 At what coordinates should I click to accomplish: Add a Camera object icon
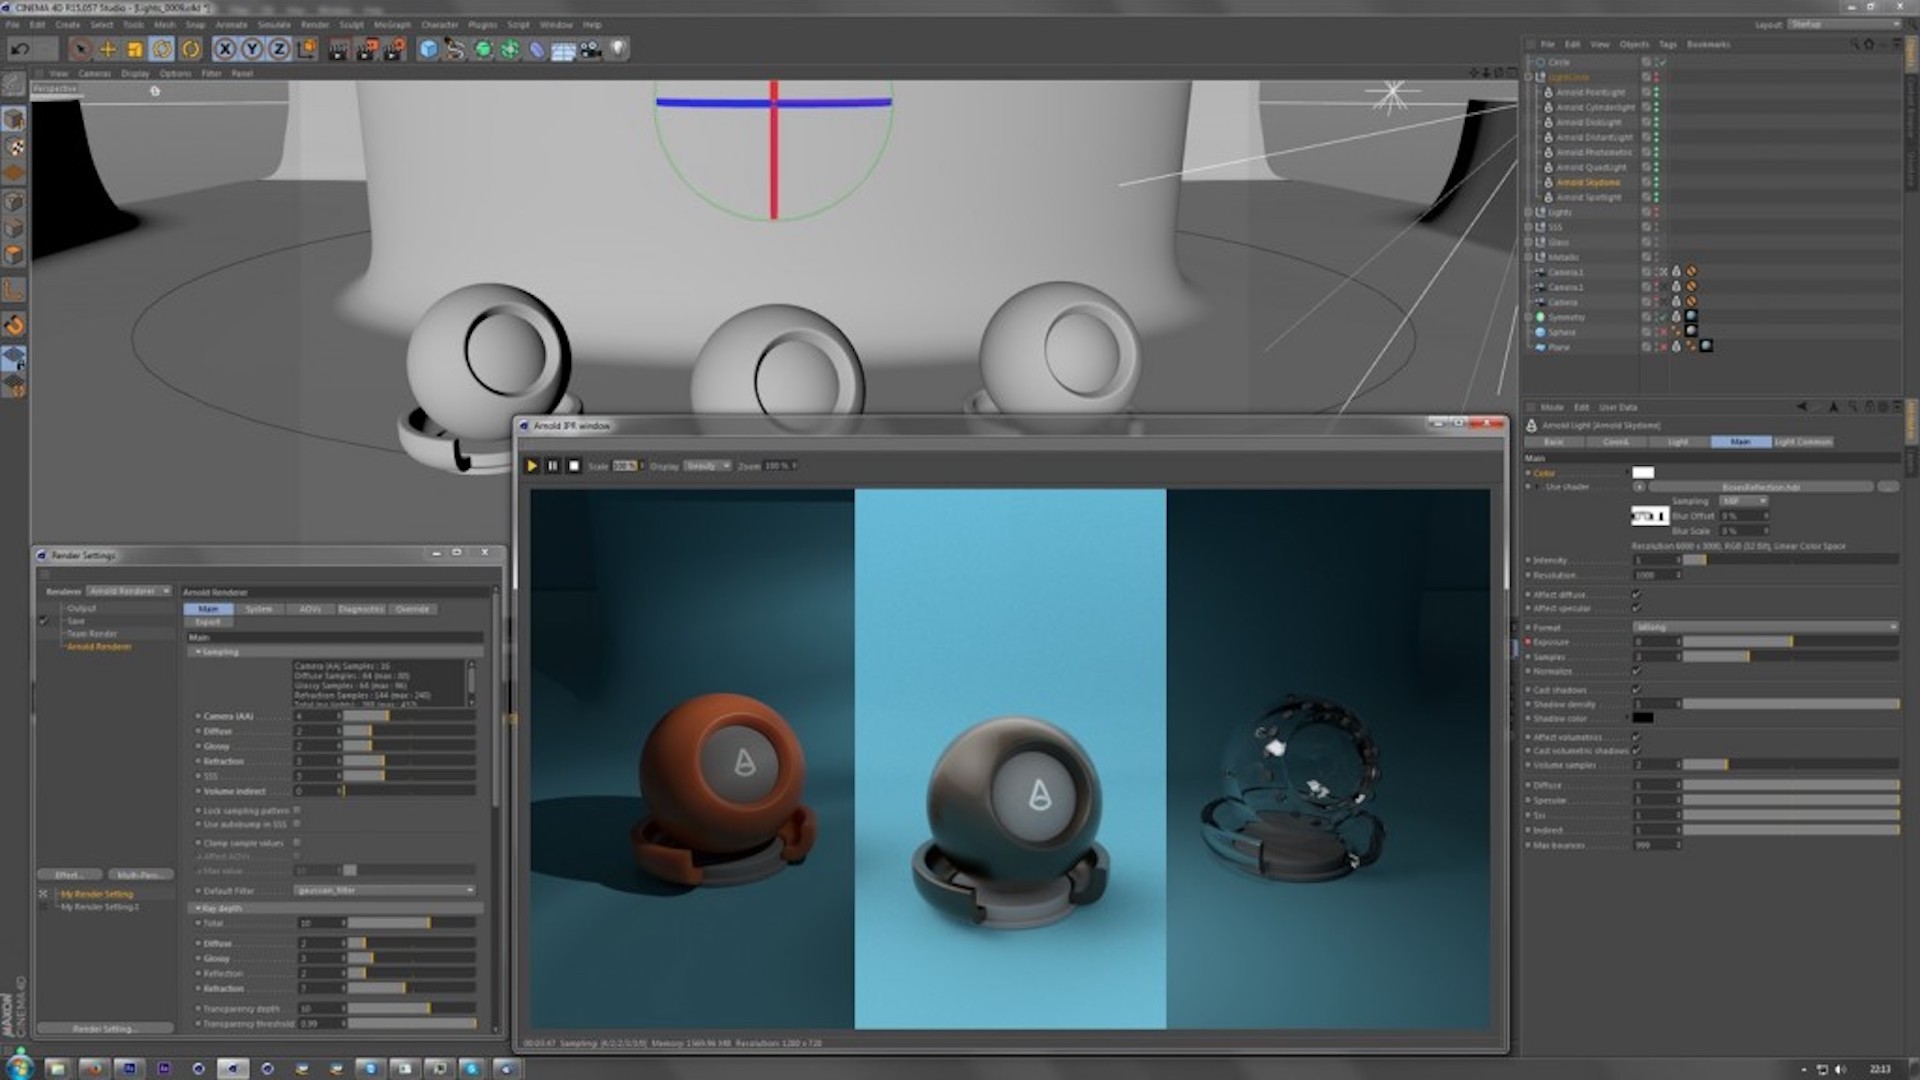coord(591,49)
